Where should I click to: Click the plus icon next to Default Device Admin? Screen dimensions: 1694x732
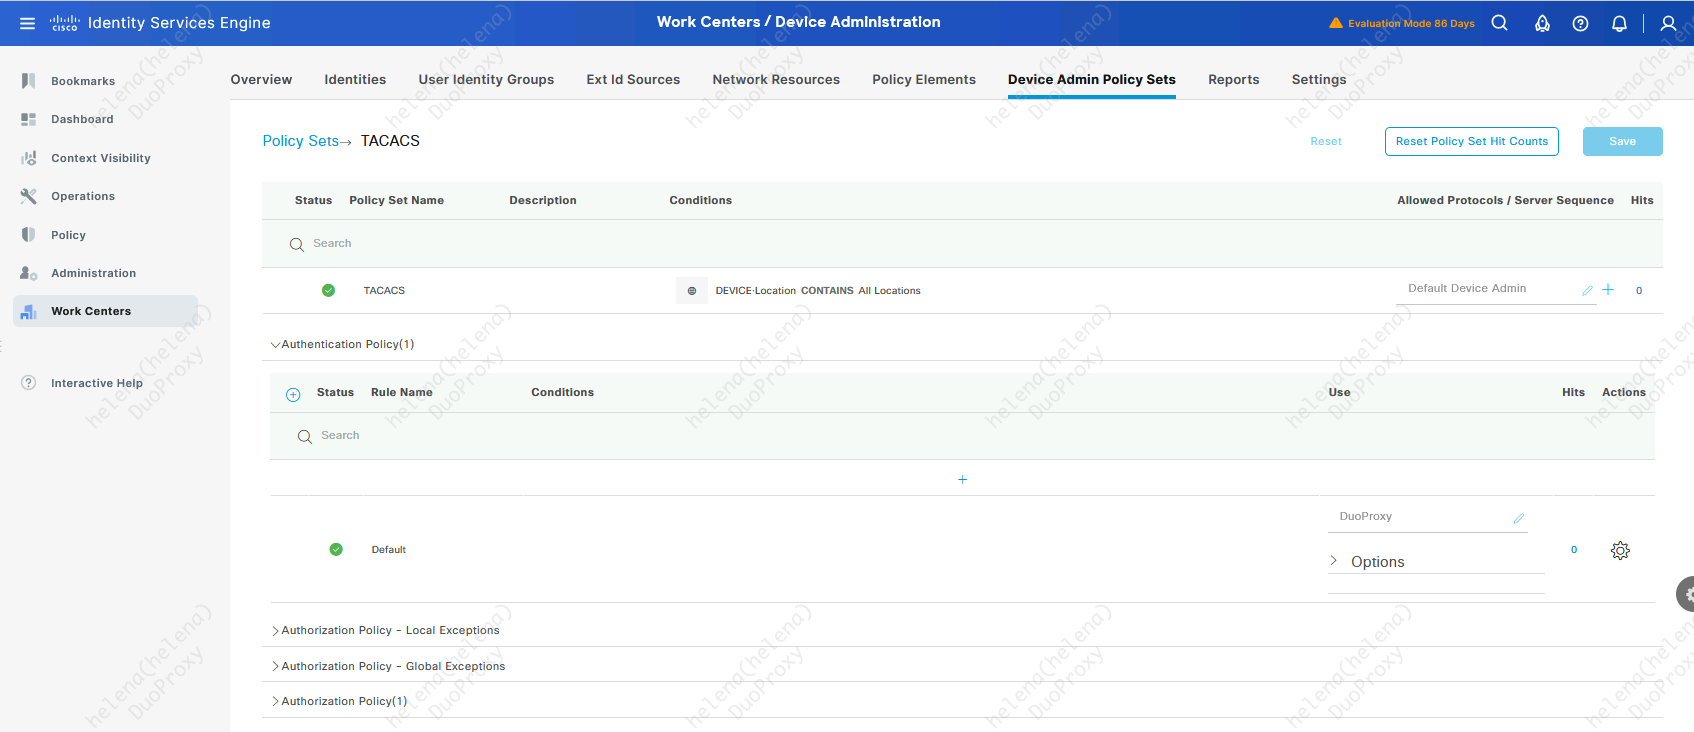(x=1608, y=290)
